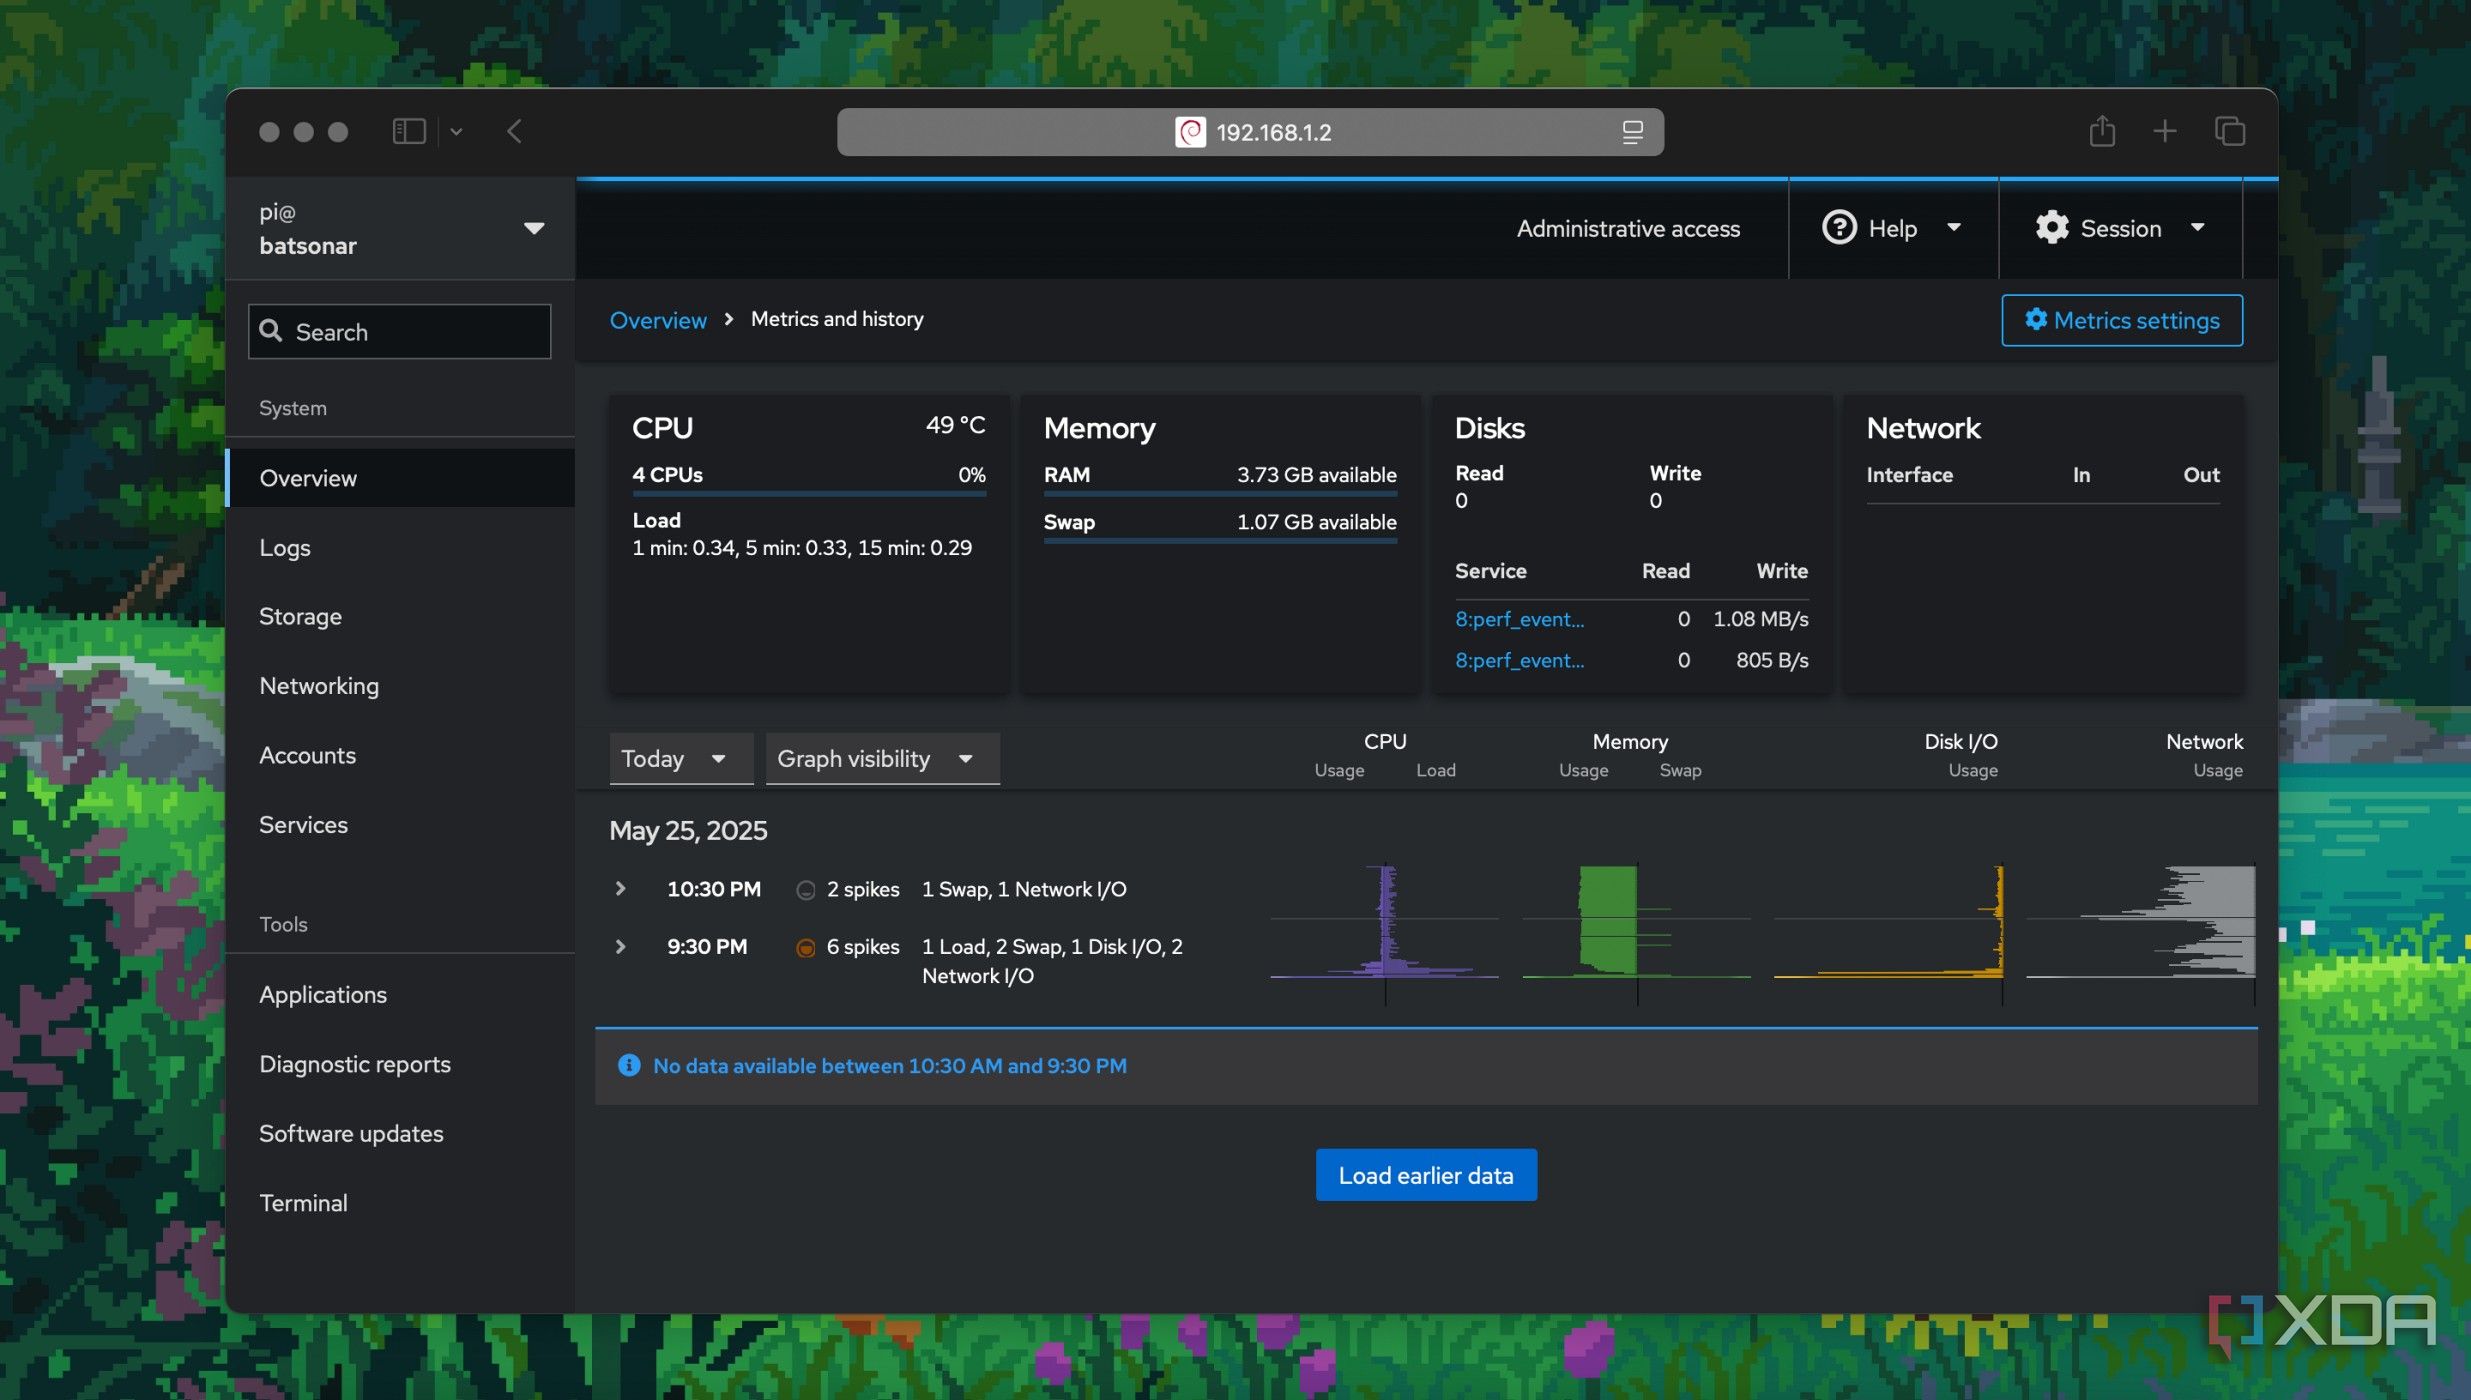Click the second 8:perf_event service link

pos(1519,660)
